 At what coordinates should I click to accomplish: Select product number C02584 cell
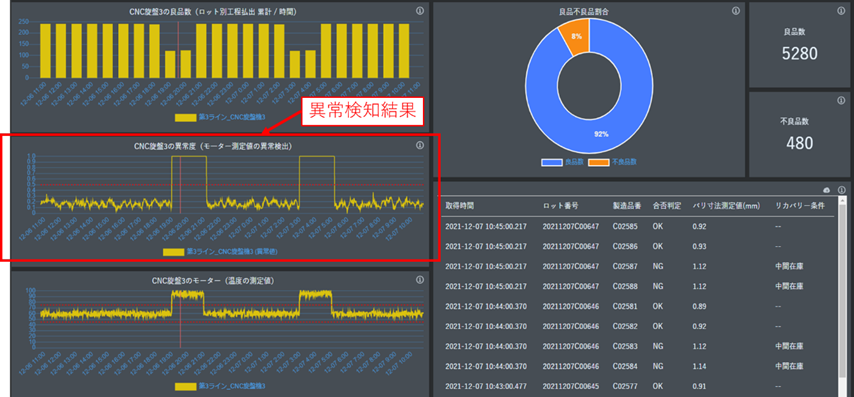click(624, 366)
